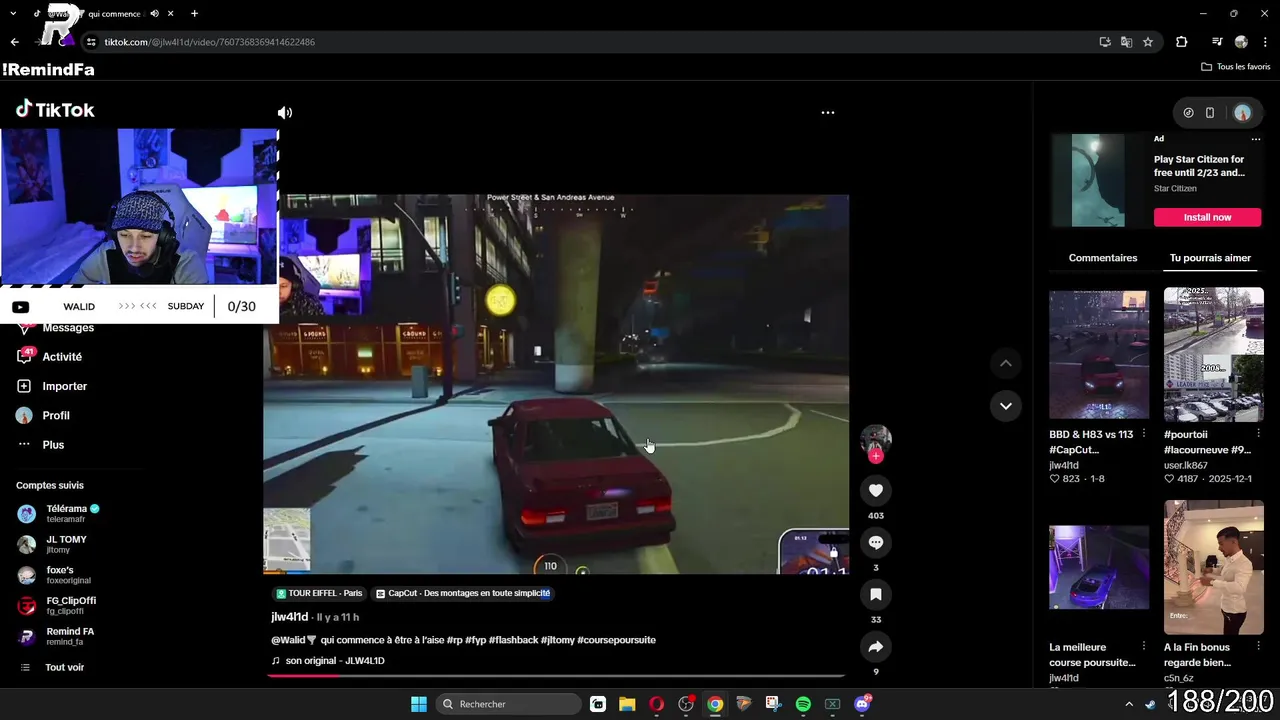This screenshot has width=1280, height=720.
Task: Open Tous les favoris bookmarks folder
Action: point(1235,67)
